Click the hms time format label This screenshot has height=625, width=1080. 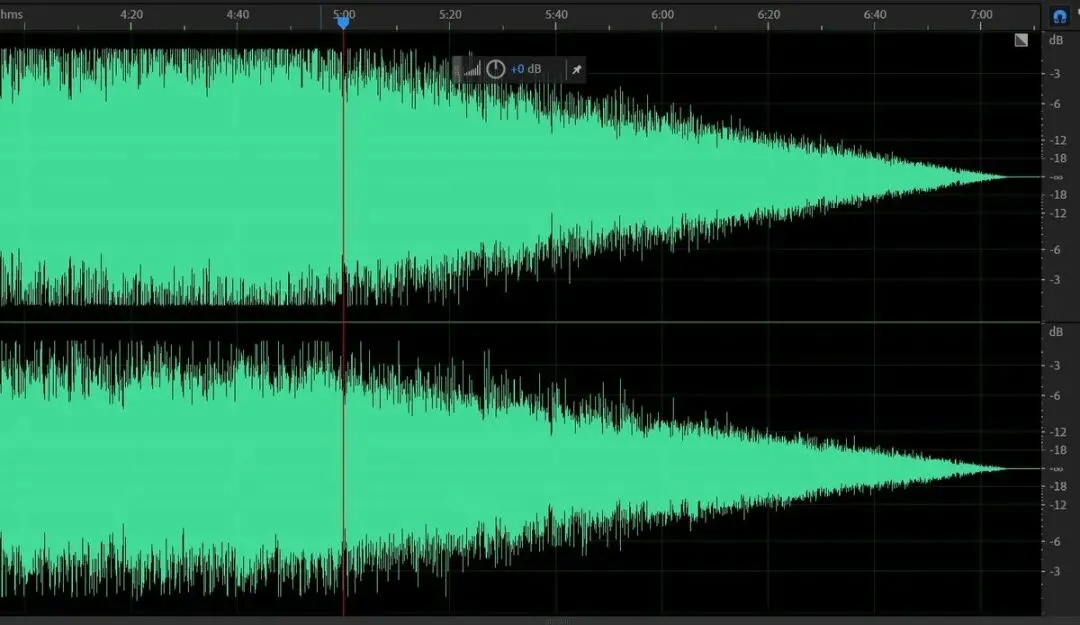(12, 14)
